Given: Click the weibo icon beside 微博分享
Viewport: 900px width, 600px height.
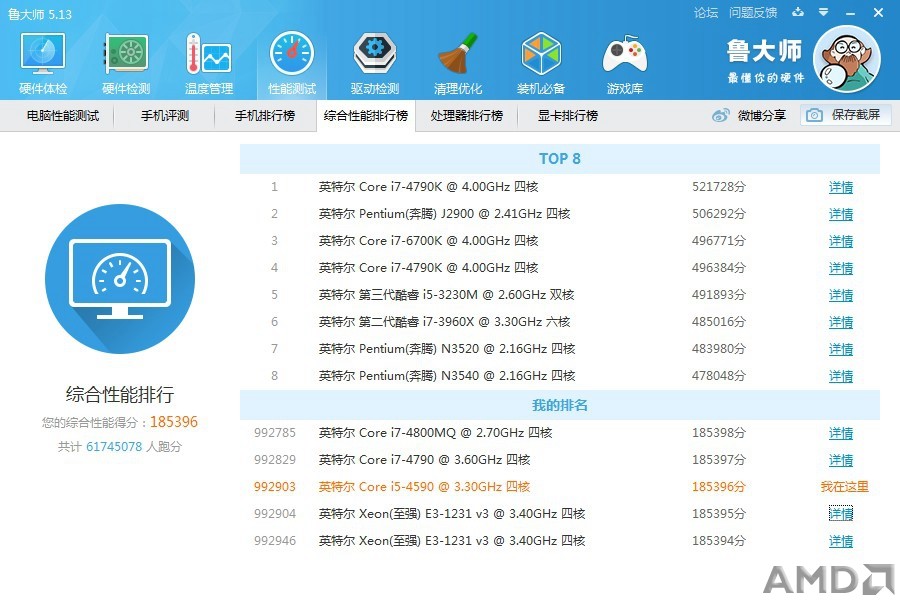Looking at the screenshot, I should 720,115.
